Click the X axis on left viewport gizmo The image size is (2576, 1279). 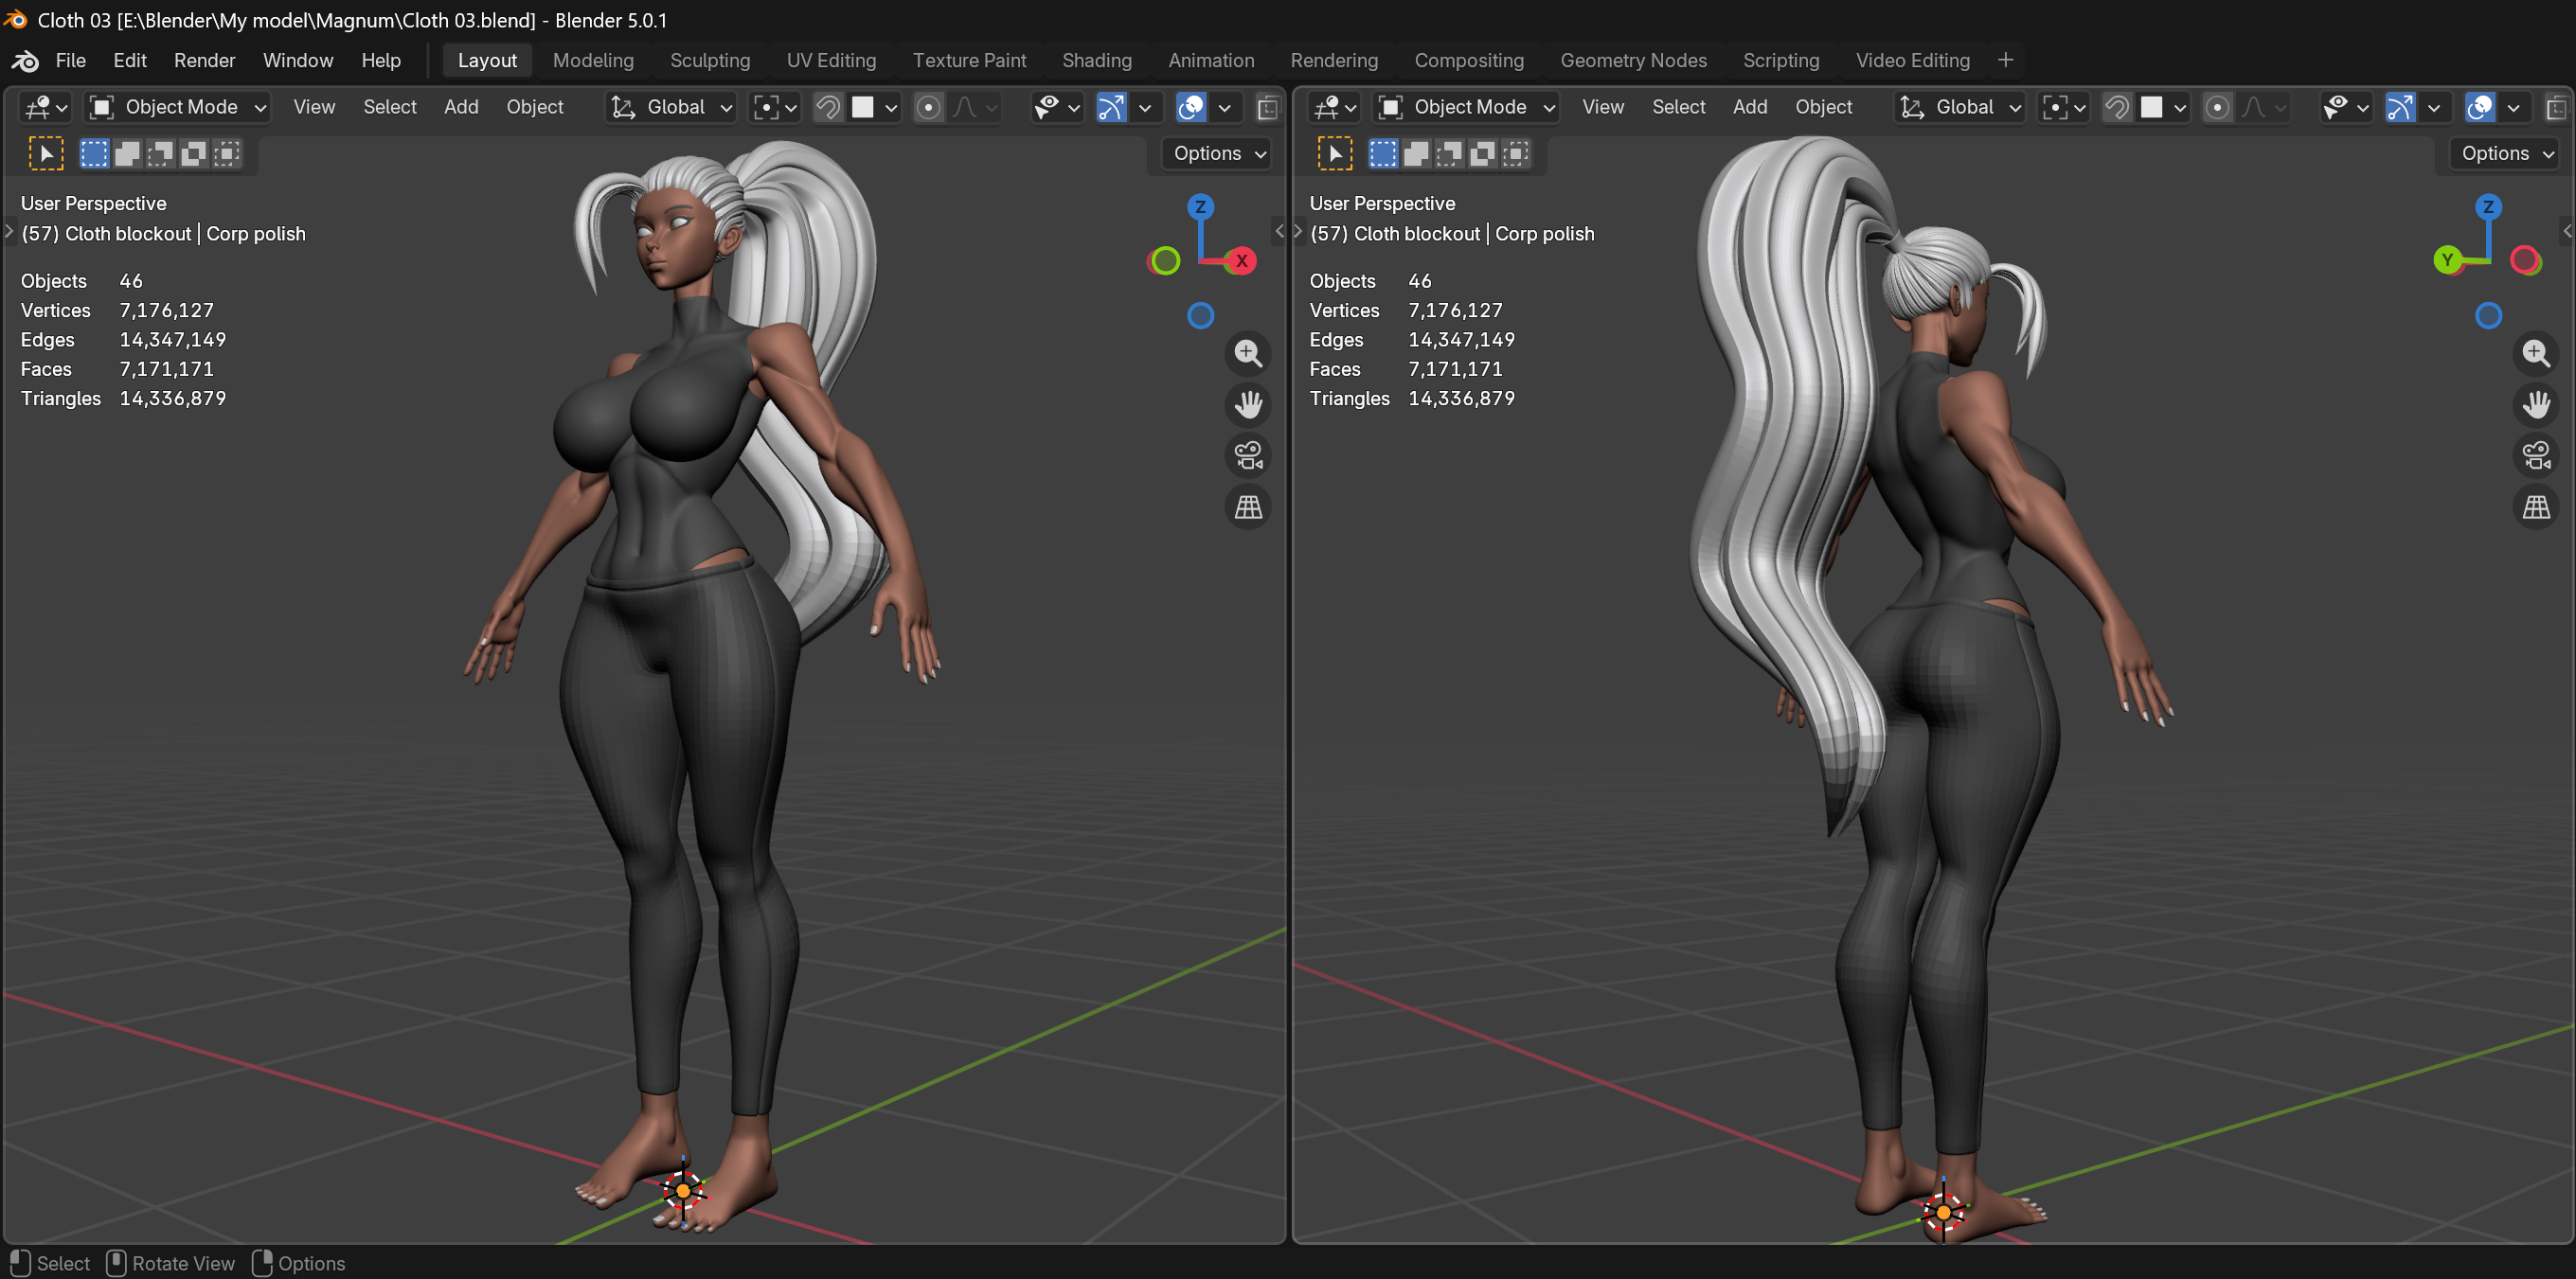point(1241,261)
